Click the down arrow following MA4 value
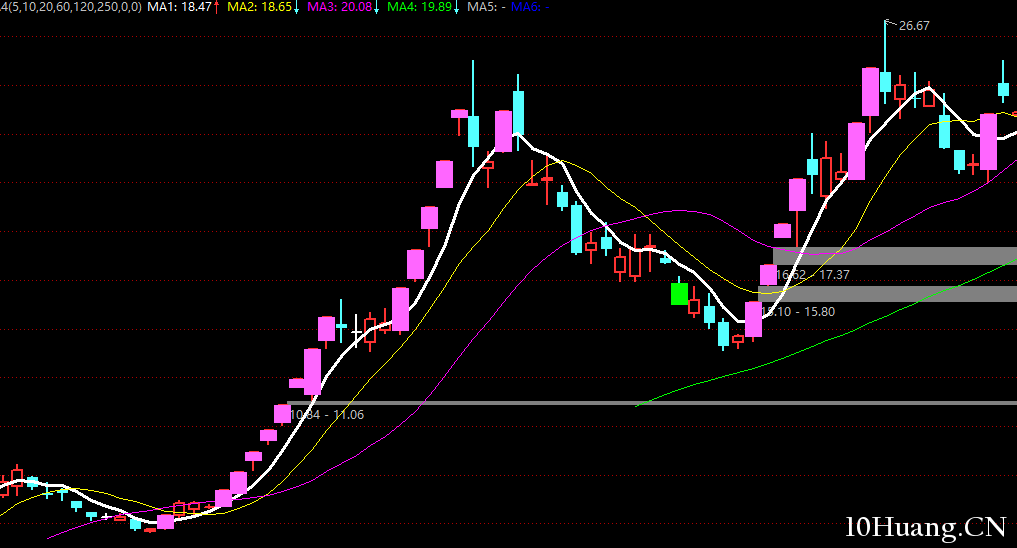Screen dimensions: 1017x548 (x=456, y=7)
